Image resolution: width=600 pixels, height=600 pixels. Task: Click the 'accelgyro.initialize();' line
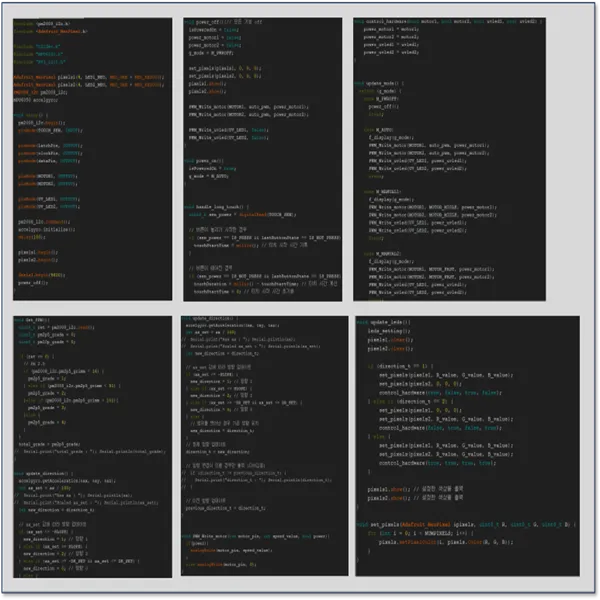click(47, 229)
